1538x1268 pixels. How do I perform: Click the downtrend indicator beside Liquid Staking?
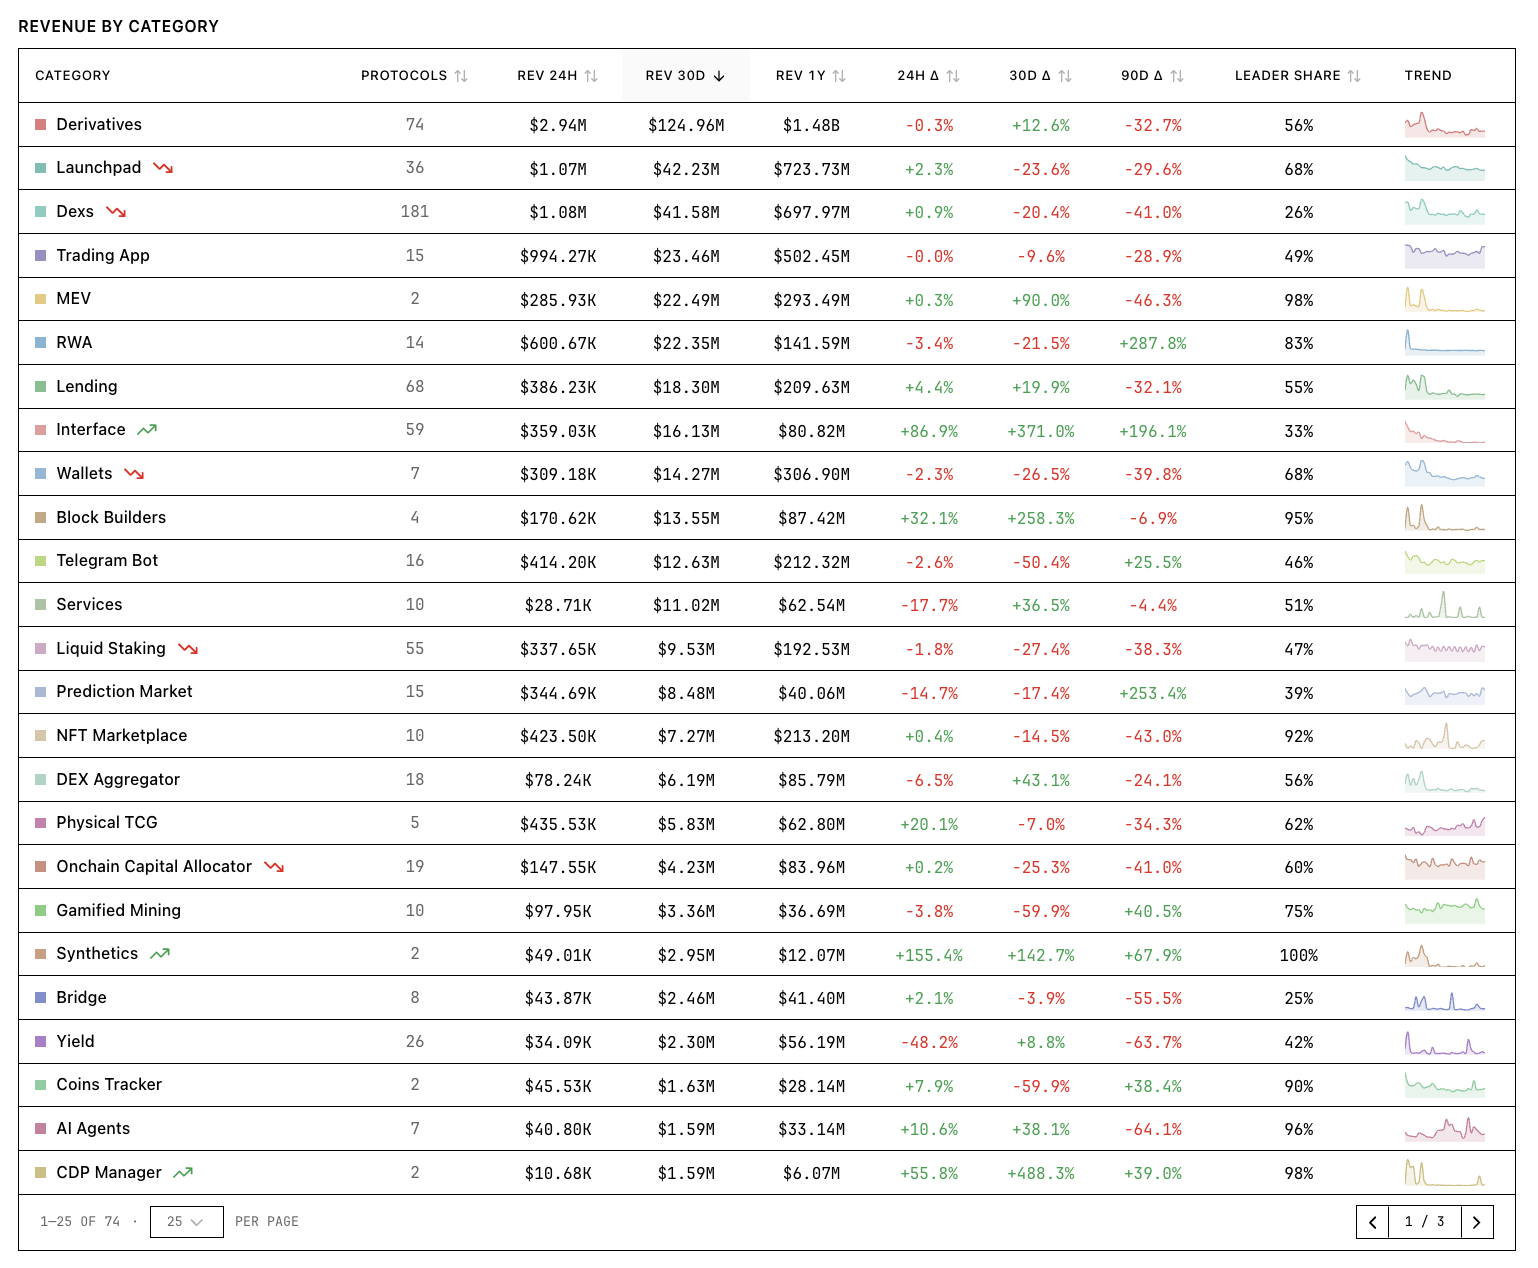187,648
